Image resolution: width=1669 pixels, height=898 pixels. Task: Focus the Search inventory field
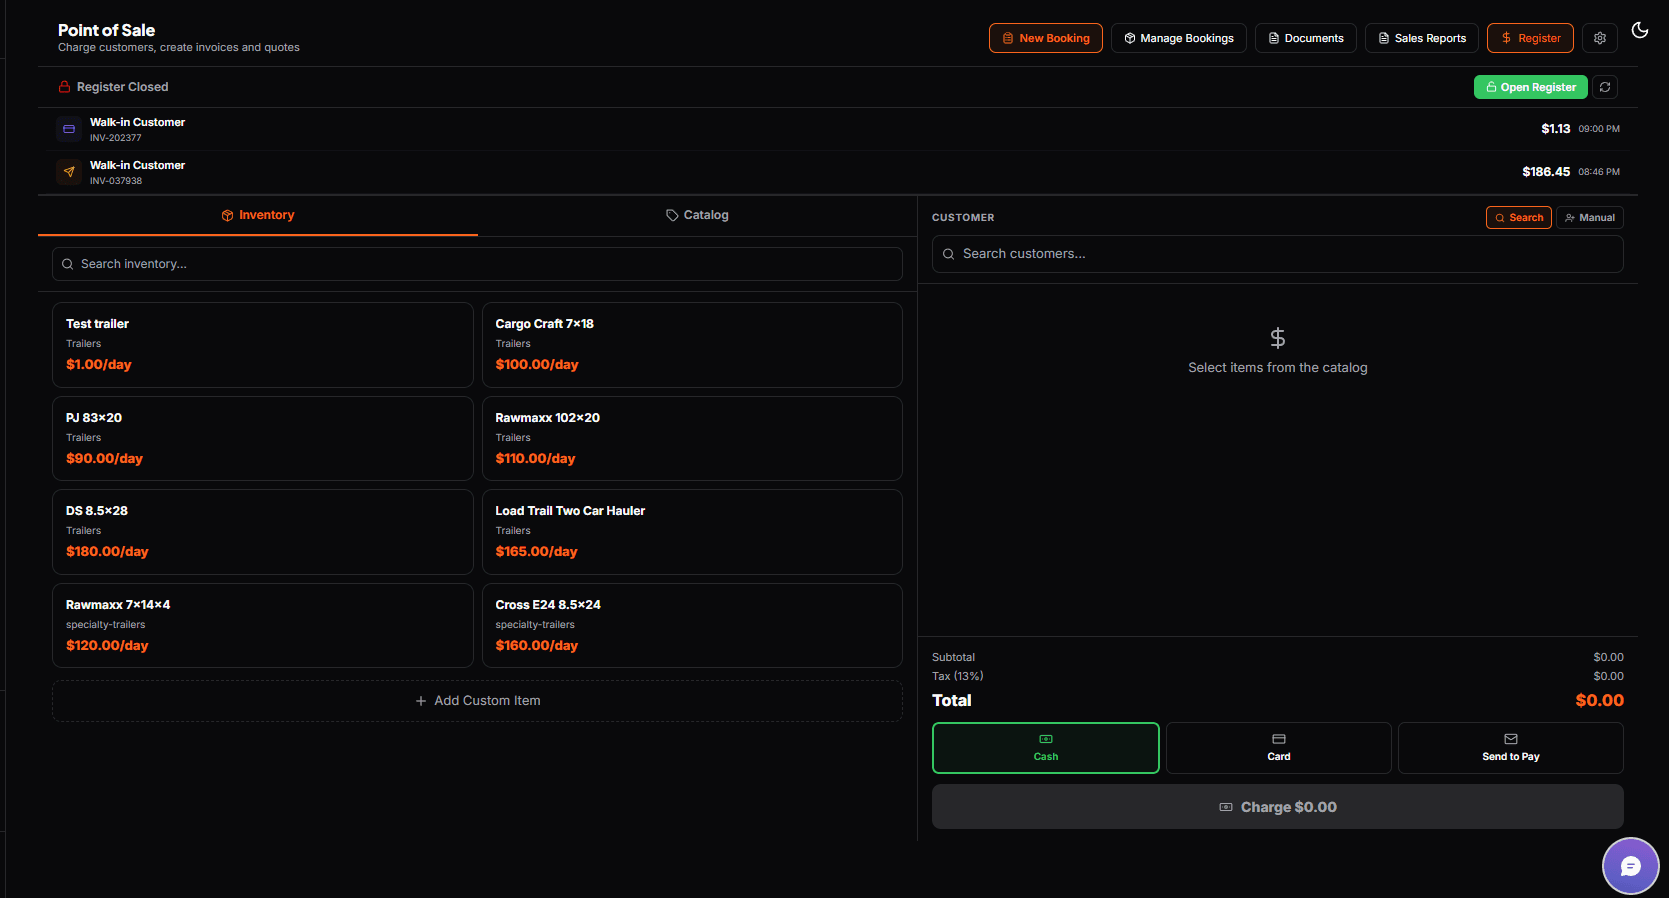click(x=477, y=264)
